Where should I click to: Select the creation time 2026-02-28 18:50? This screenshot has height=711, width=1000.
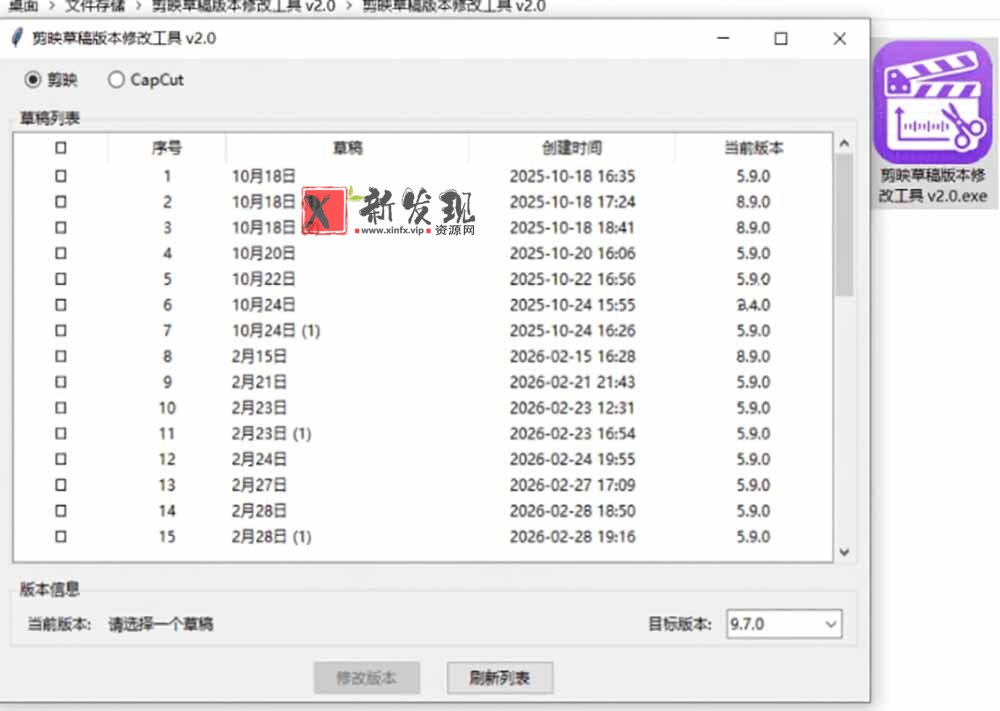pos(572,511)
